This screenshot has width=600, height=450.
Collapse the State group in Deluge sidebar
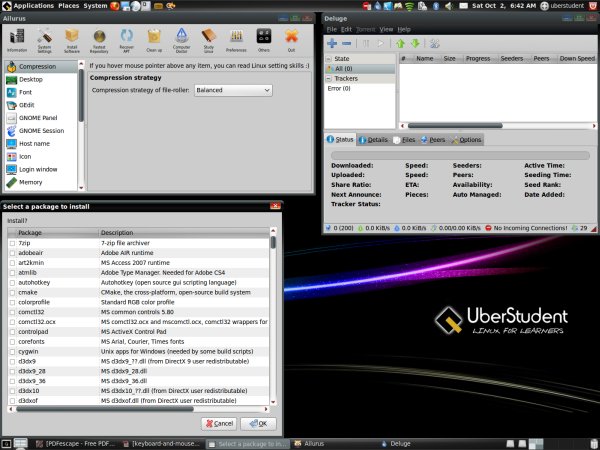pyautogui.click(x=328, y=59)
